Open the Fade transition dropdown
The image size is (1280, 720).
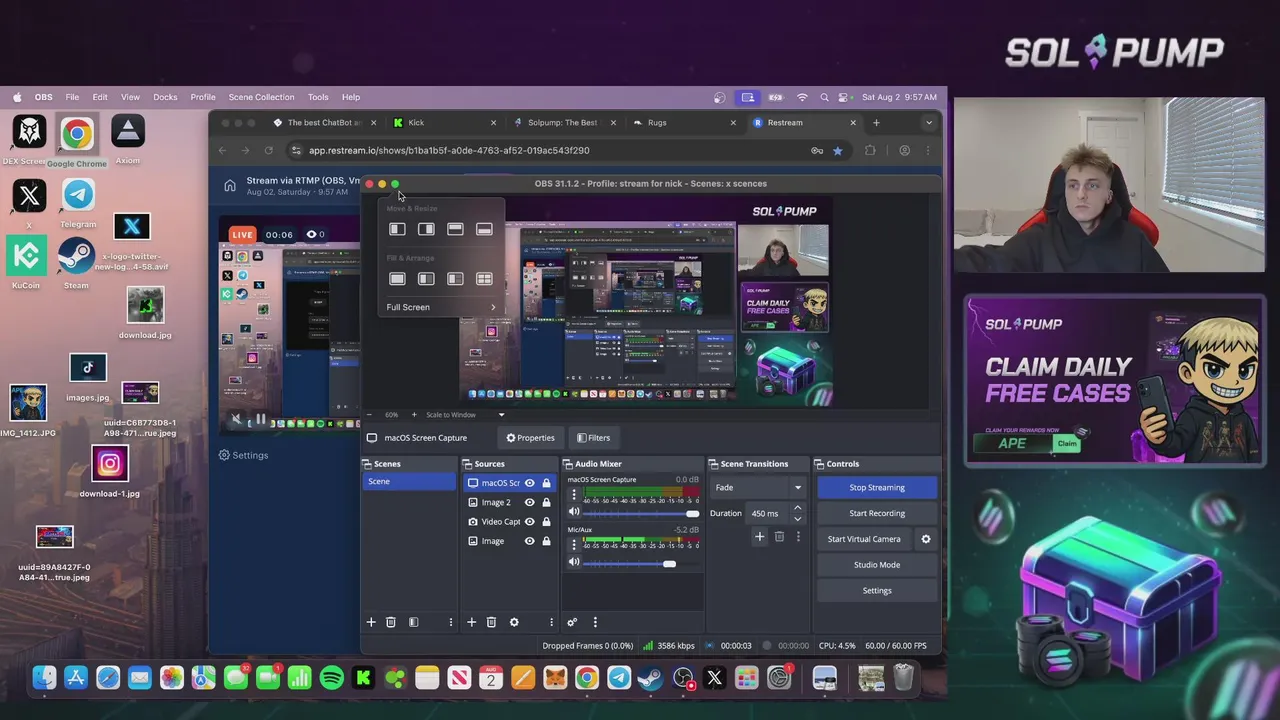click(x=757, y=488)
